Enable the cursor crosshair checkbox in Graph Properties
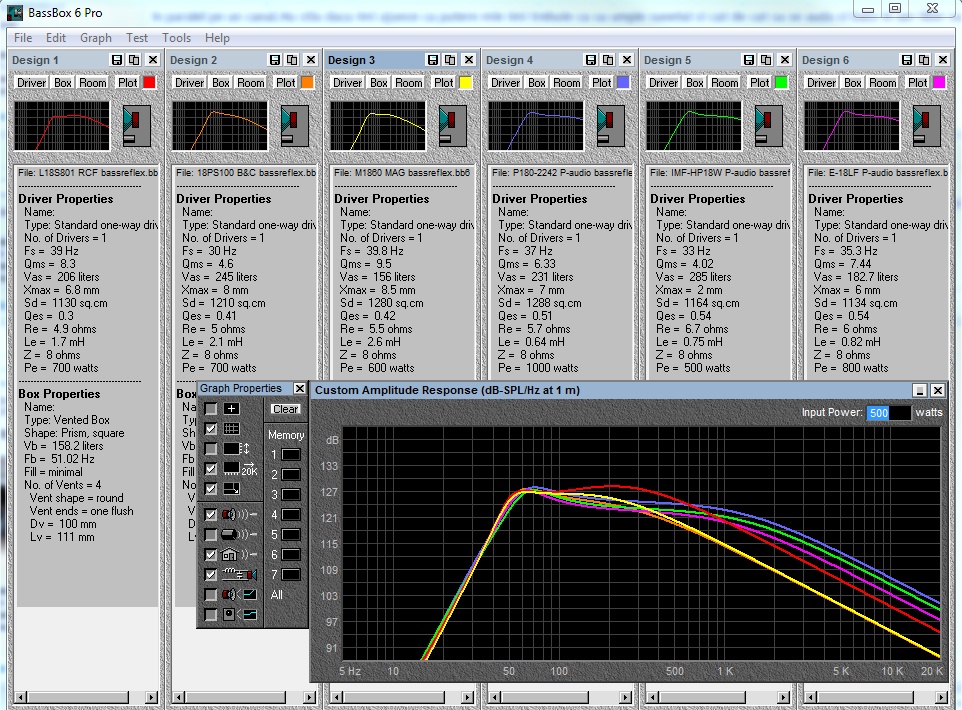 click(210, 409)
